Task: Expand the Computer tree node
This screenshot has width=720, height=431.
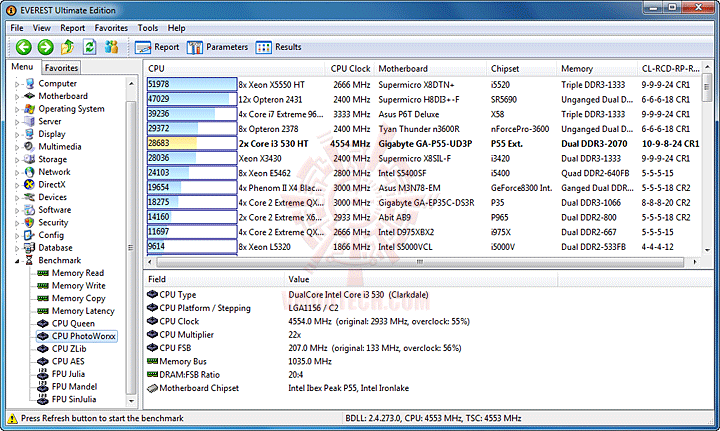Action: (17, 84)
